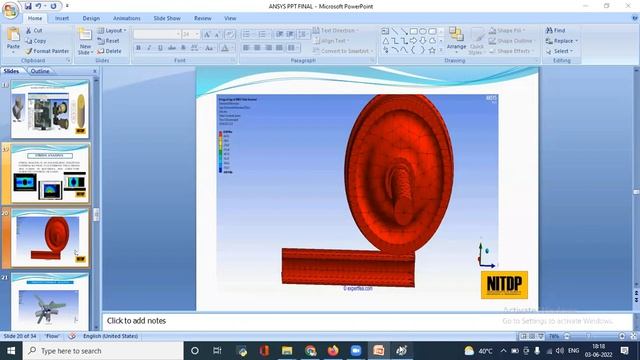Screen dimensions: 640x360
Task: Open the View ribbon tab
Action: 230,18
